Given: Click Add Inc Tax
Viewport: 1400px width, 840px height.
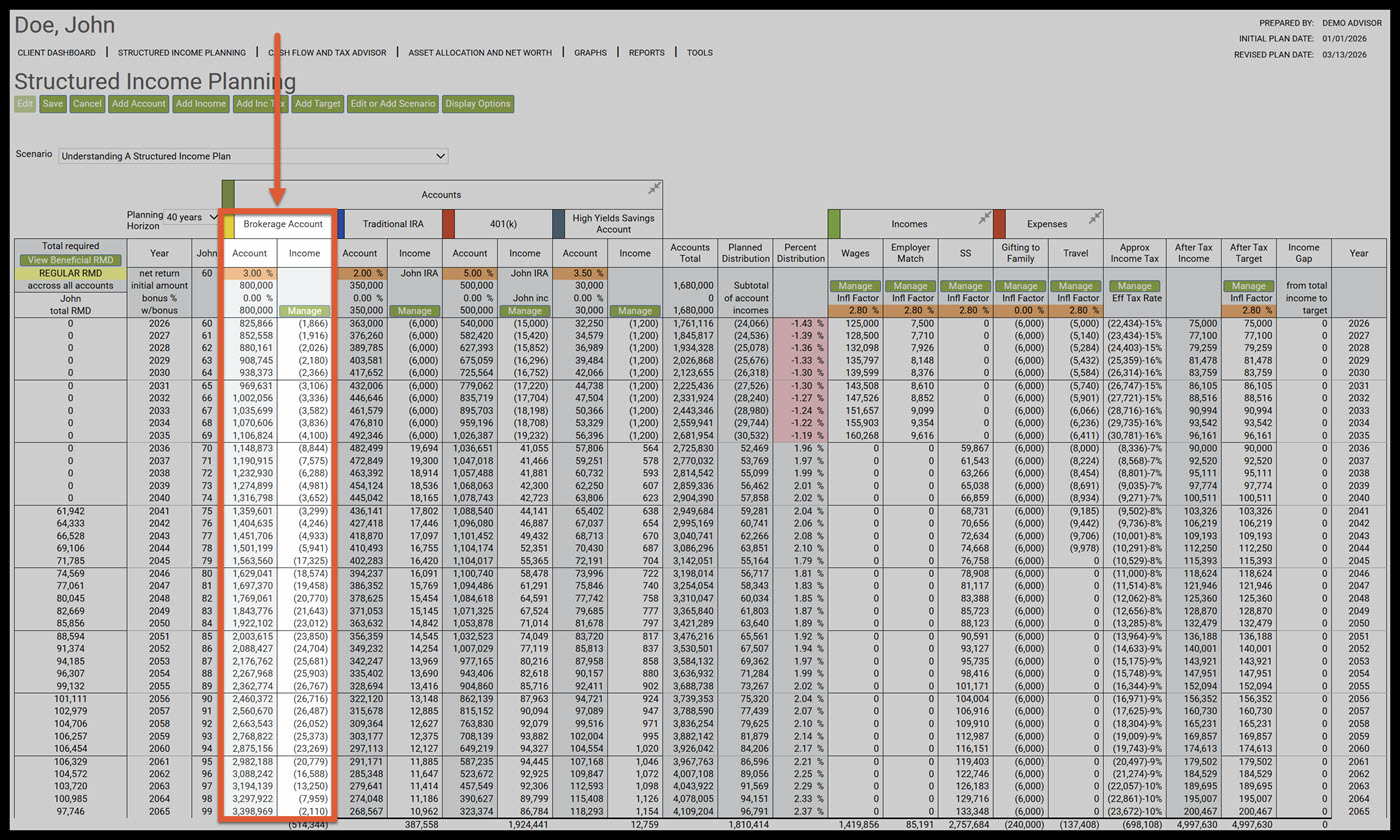Looking at the screenshot, I should pos(260,103).
